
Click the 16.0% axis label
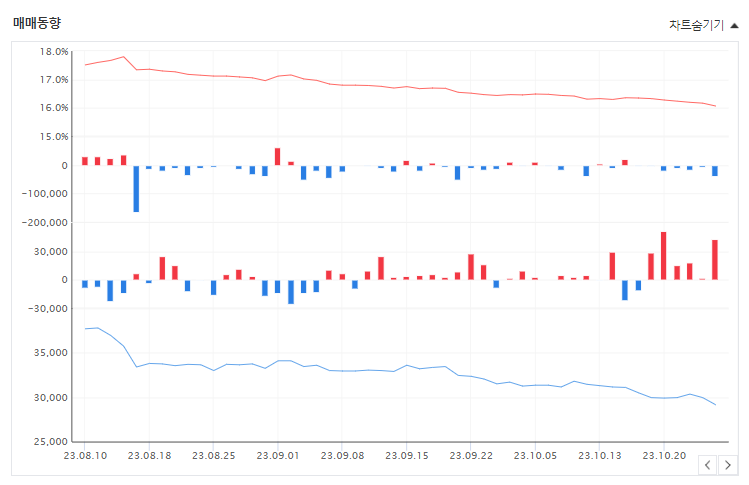(54, 108)
